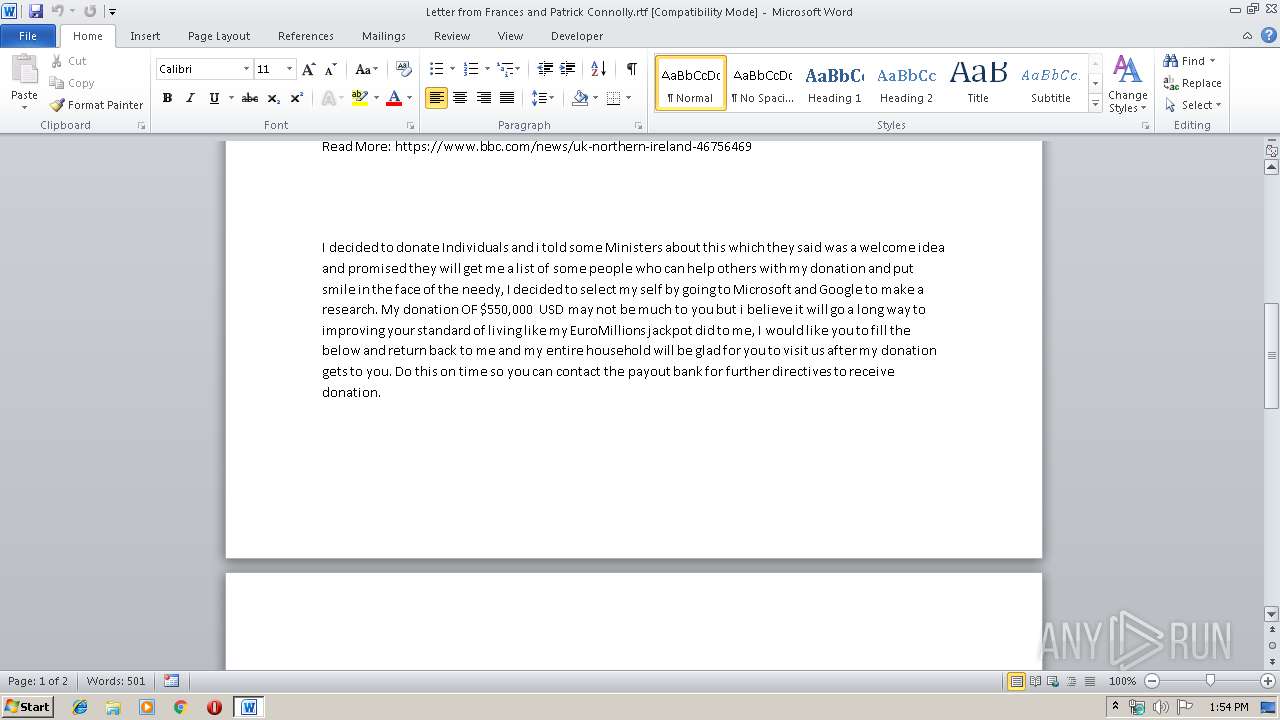Open Google Chrome from the taskbar
The width and height of the screenshot is (1280, 720).
[180, 707]
